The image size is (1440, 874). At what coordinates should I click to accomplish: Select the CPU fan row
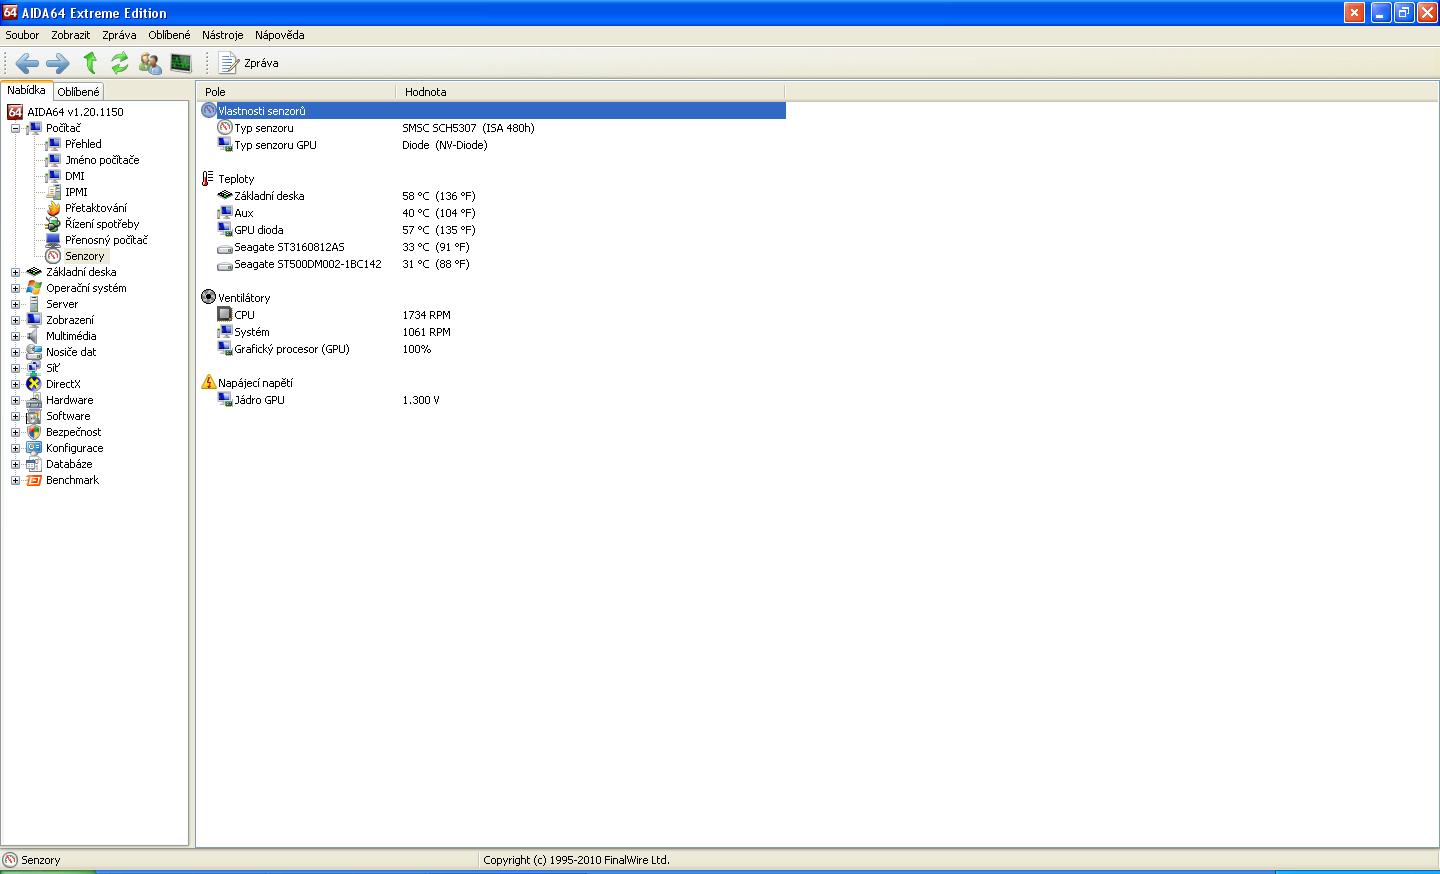pyautogui.click(x=492, y=315)
